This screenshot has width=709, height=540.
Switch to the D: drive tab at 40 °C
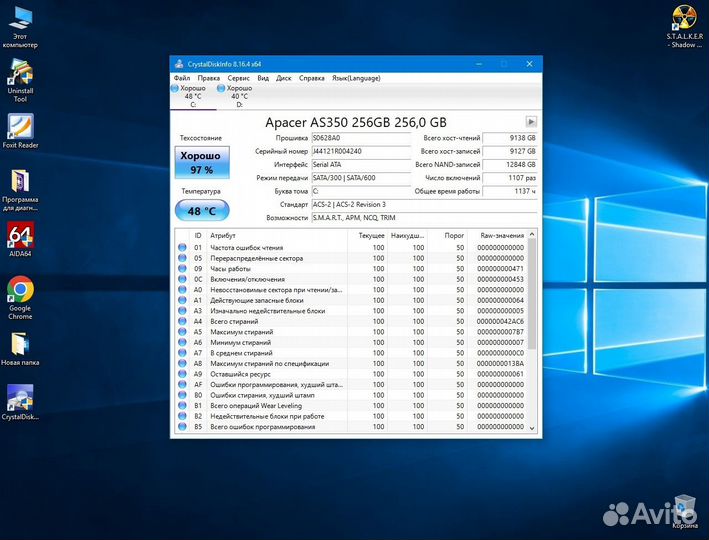tap(239, 96)
